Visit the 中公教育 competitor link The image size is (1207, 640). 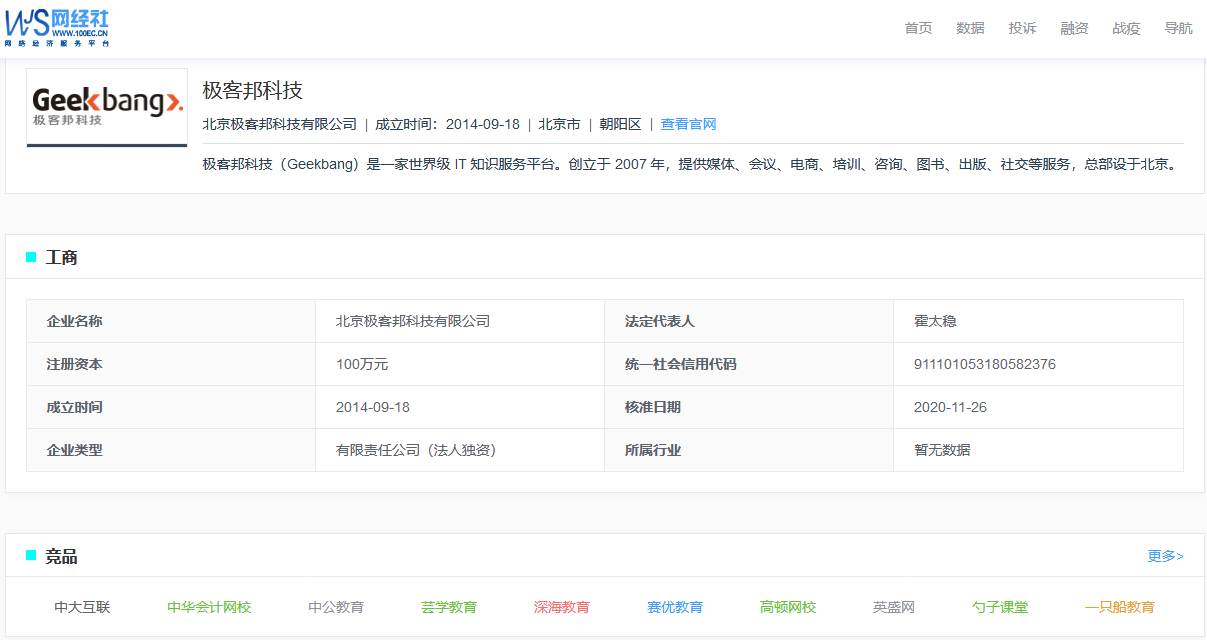336,607
